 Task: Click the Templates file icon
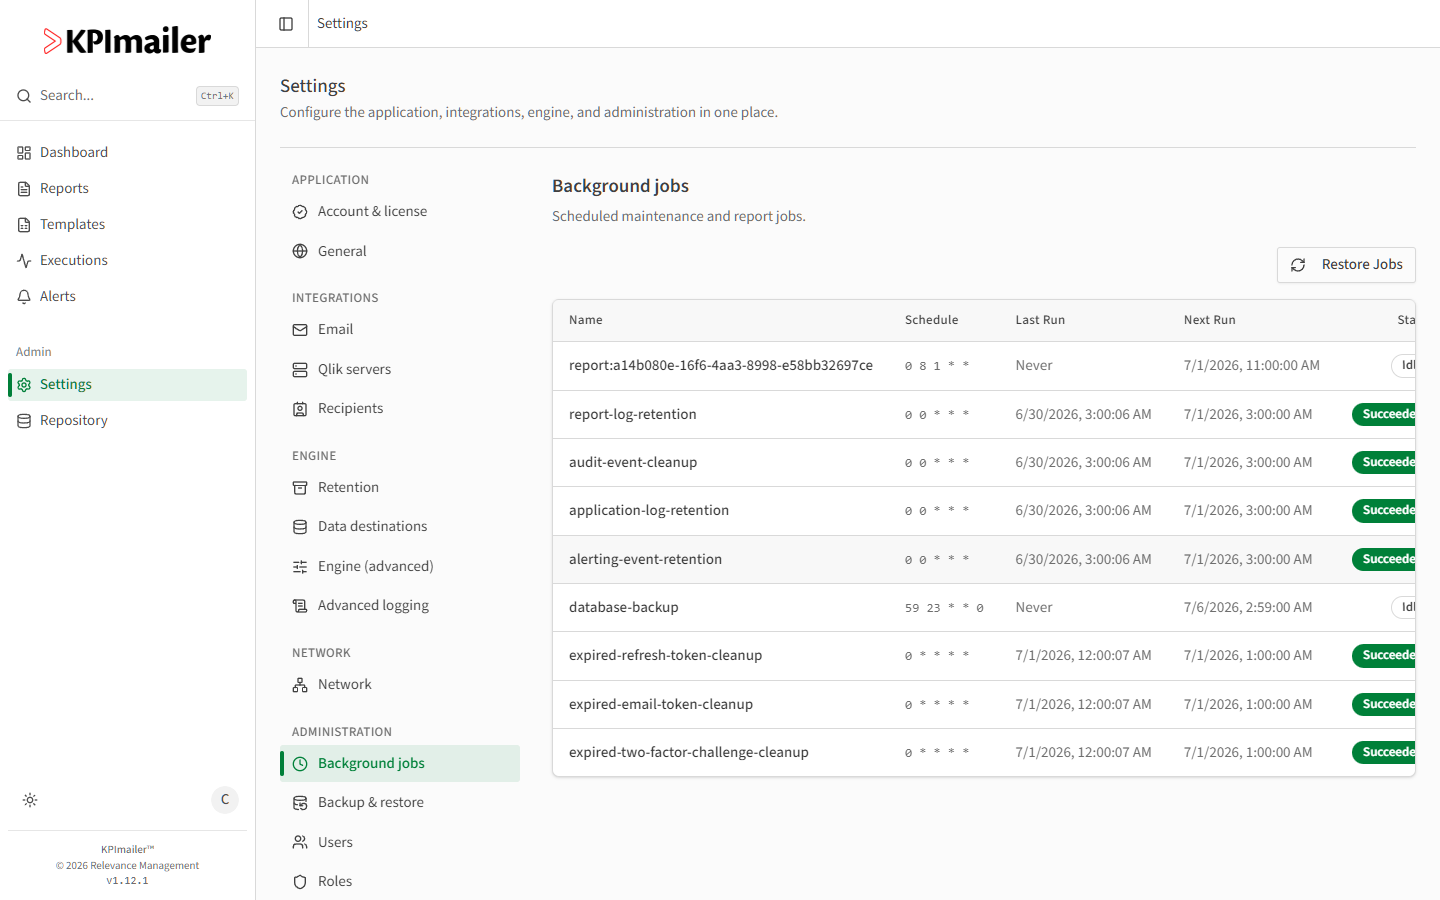pyautogui.click(x=24, y=225)
